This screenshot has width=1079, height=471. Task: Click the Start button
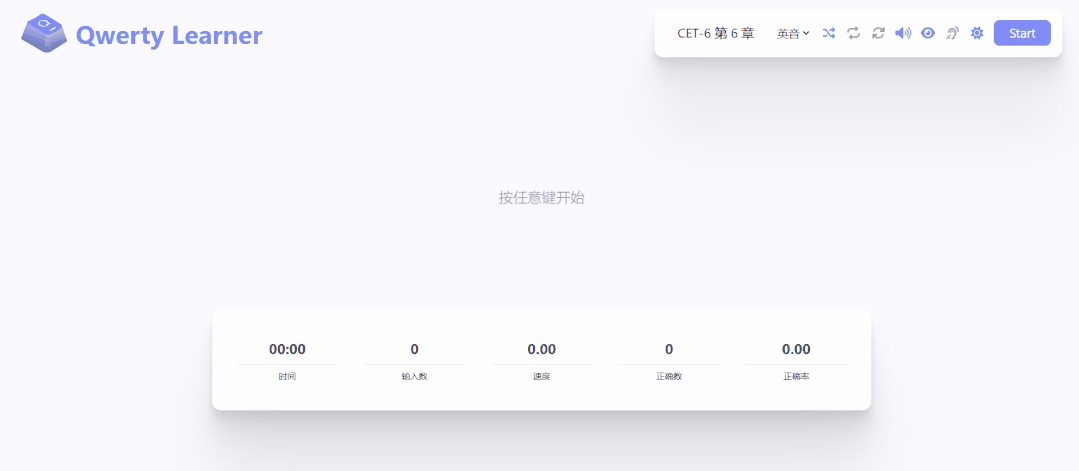[x=1022, y=33]
